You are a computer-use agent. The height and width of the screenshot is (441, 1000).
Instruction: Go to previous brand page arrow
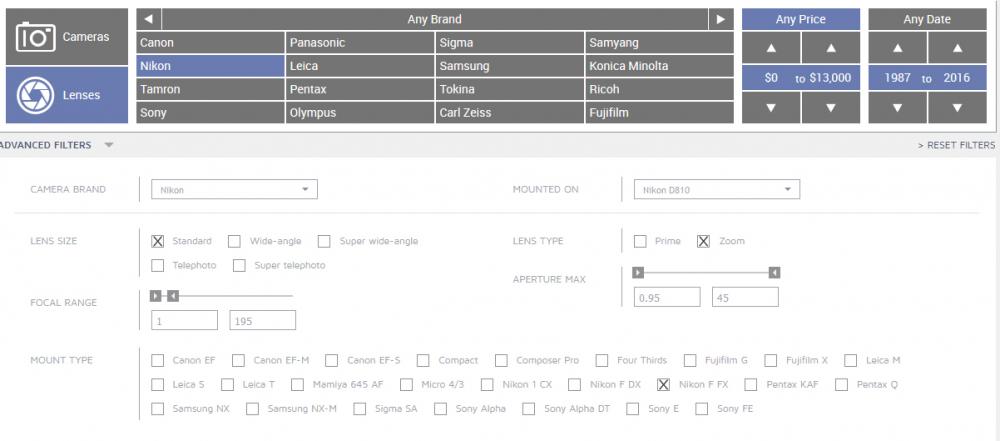(x=149, y=19)
